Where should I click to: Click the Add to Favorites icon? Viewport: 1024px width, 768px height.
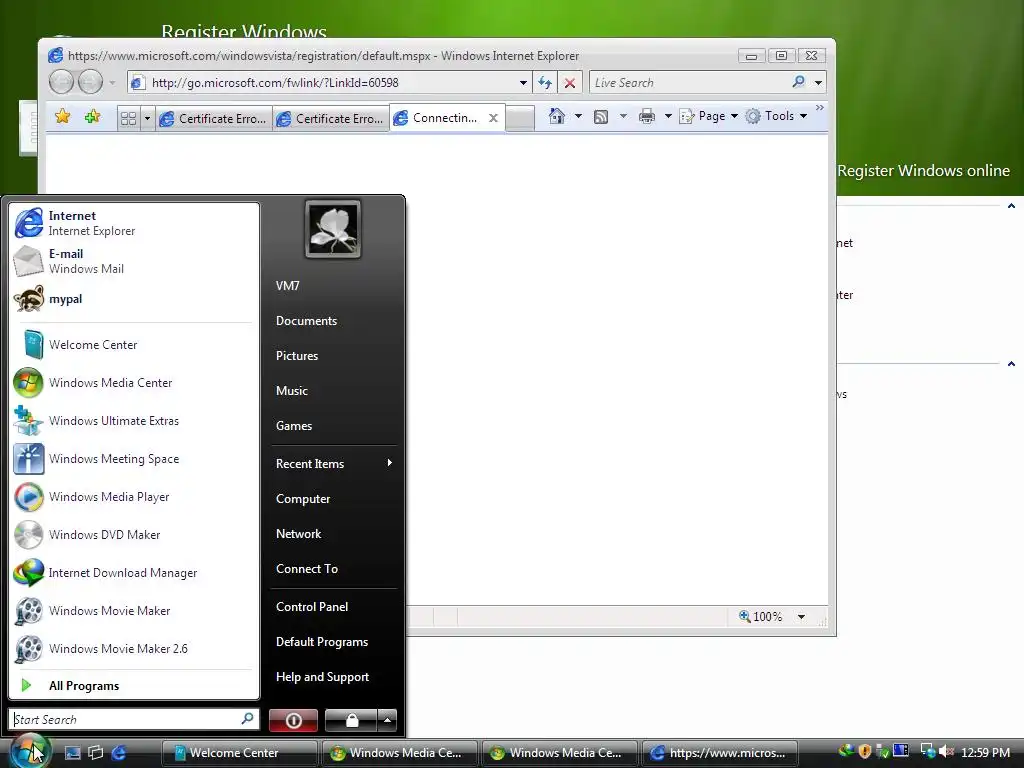(x=93, y=117)
